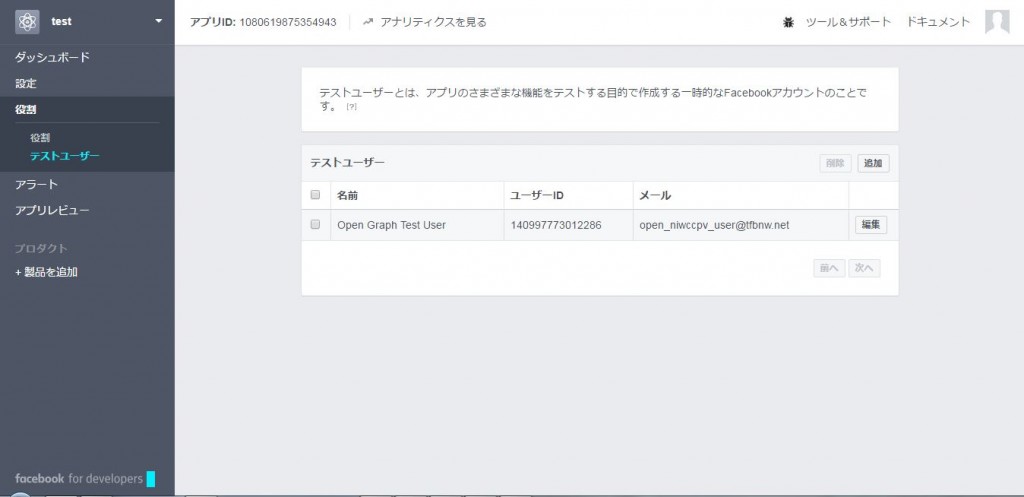This screenshot has width=1024, height=497.
Task: Click email open_niwccpv_user@tfbnw.net
Action: tap(714, 225)
